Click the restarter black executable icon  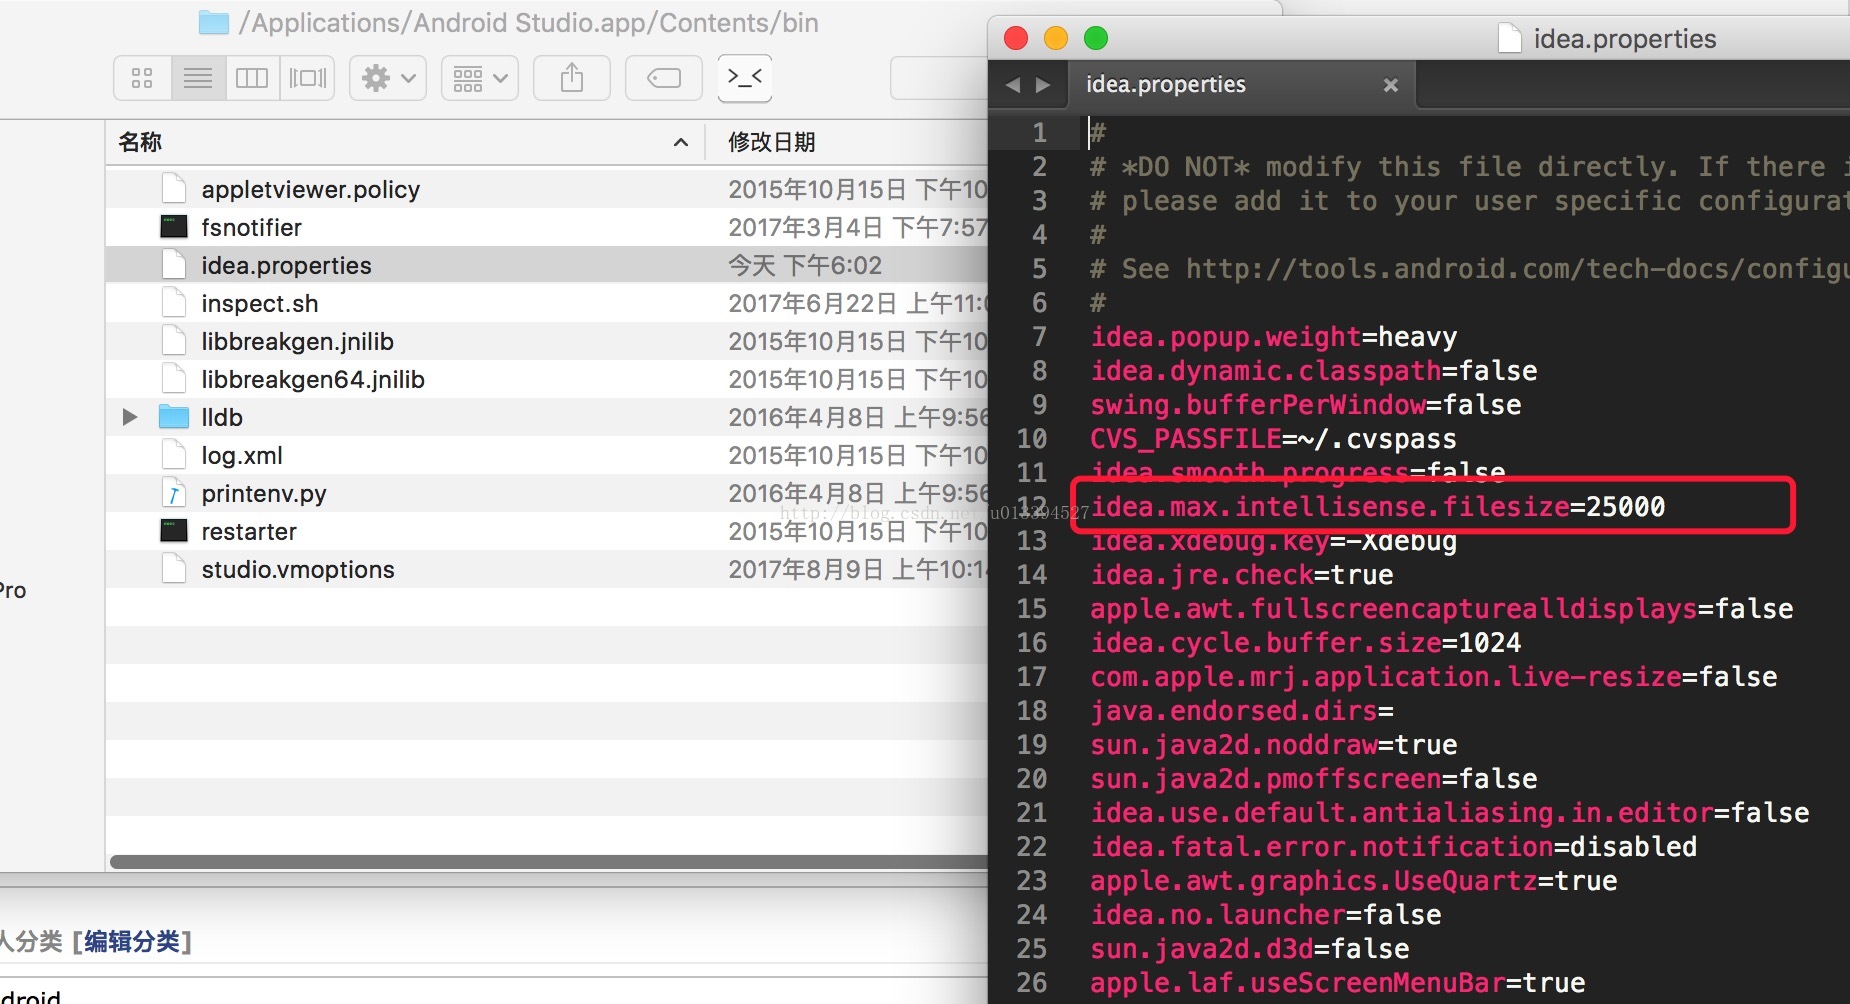coord(174,531)
